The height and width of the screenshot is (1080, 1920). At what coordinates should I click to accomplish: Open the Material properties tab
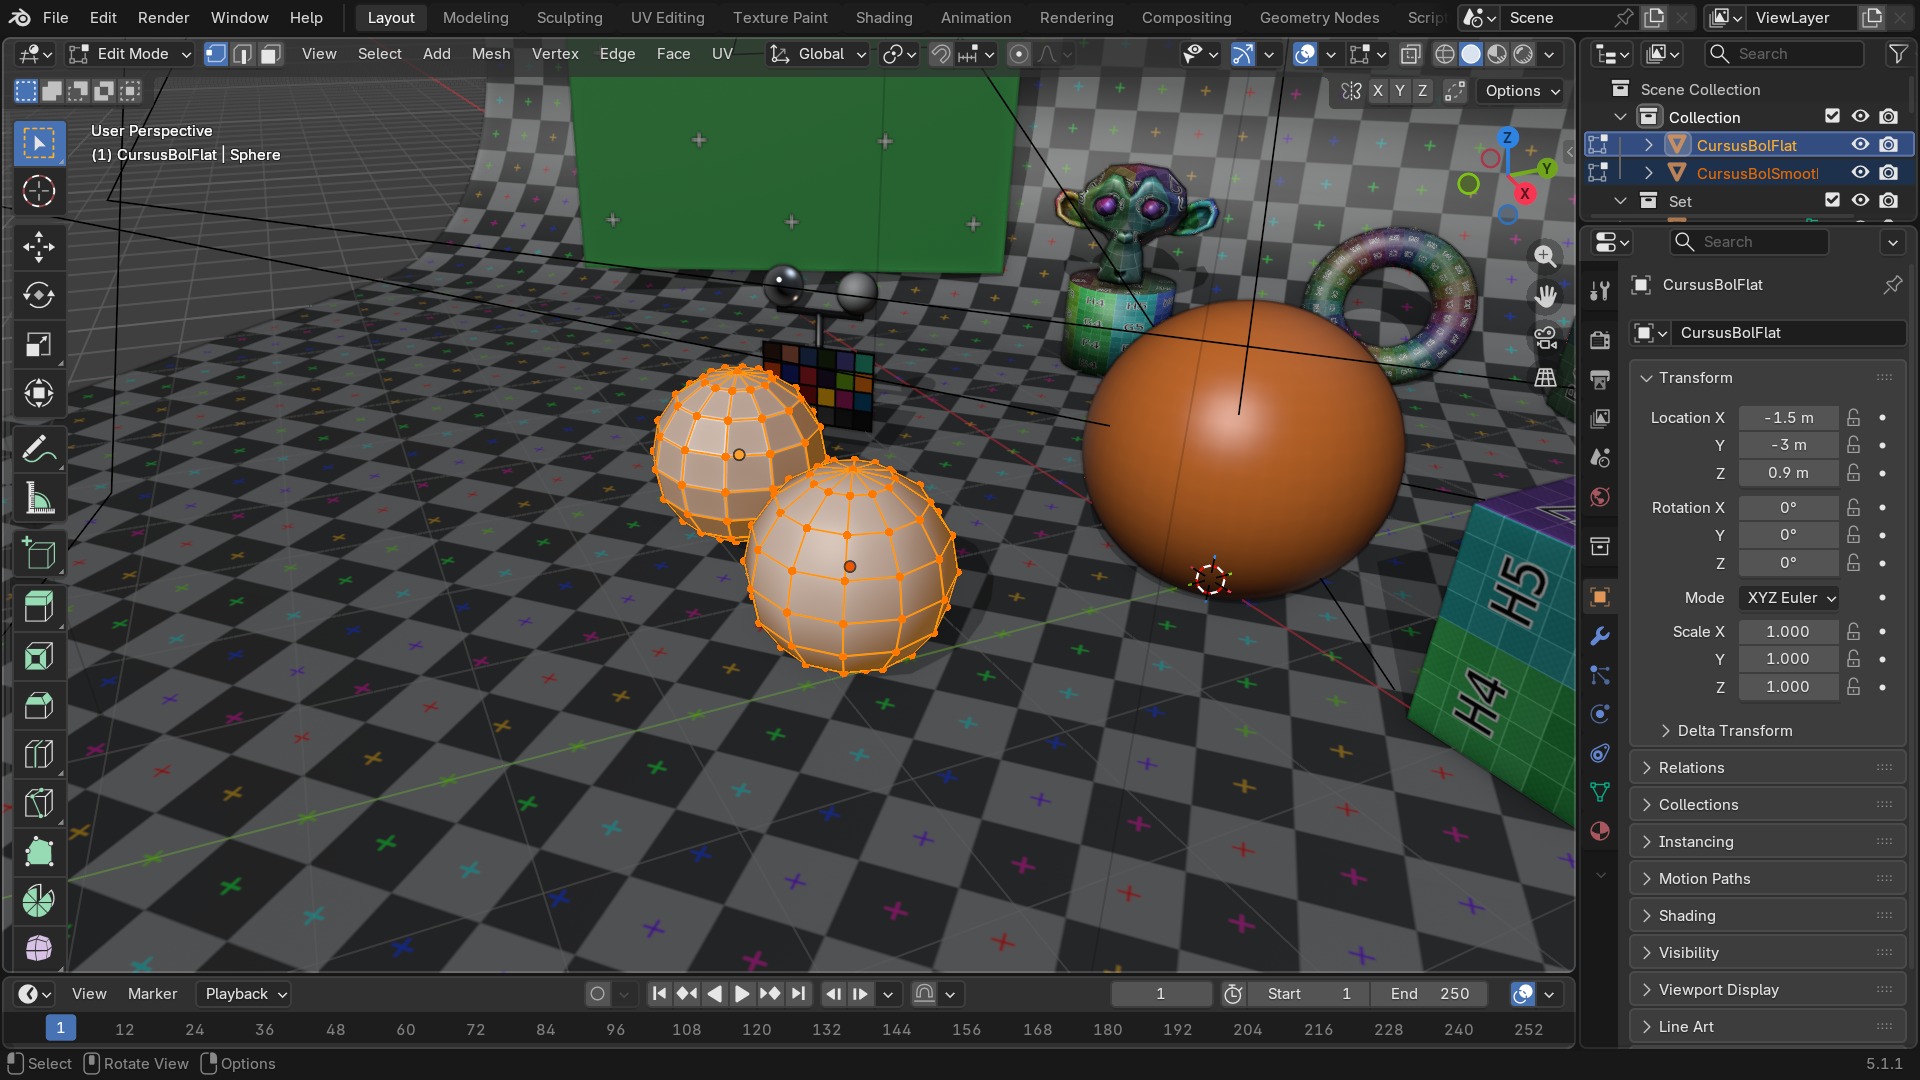1600,831
